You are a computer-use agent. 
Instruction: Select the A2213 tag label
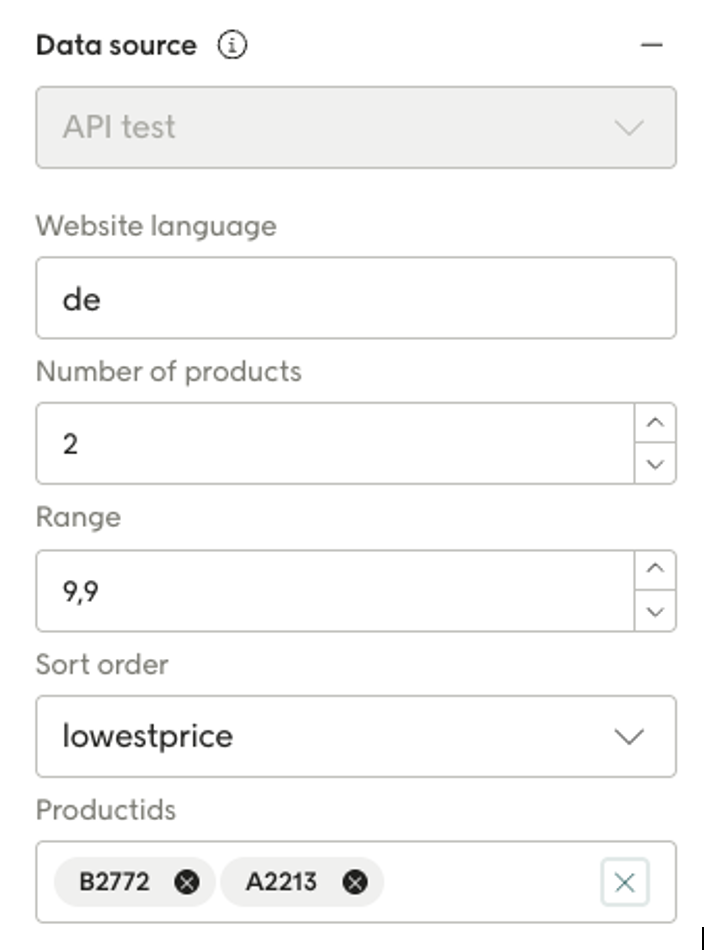[281, 882]
